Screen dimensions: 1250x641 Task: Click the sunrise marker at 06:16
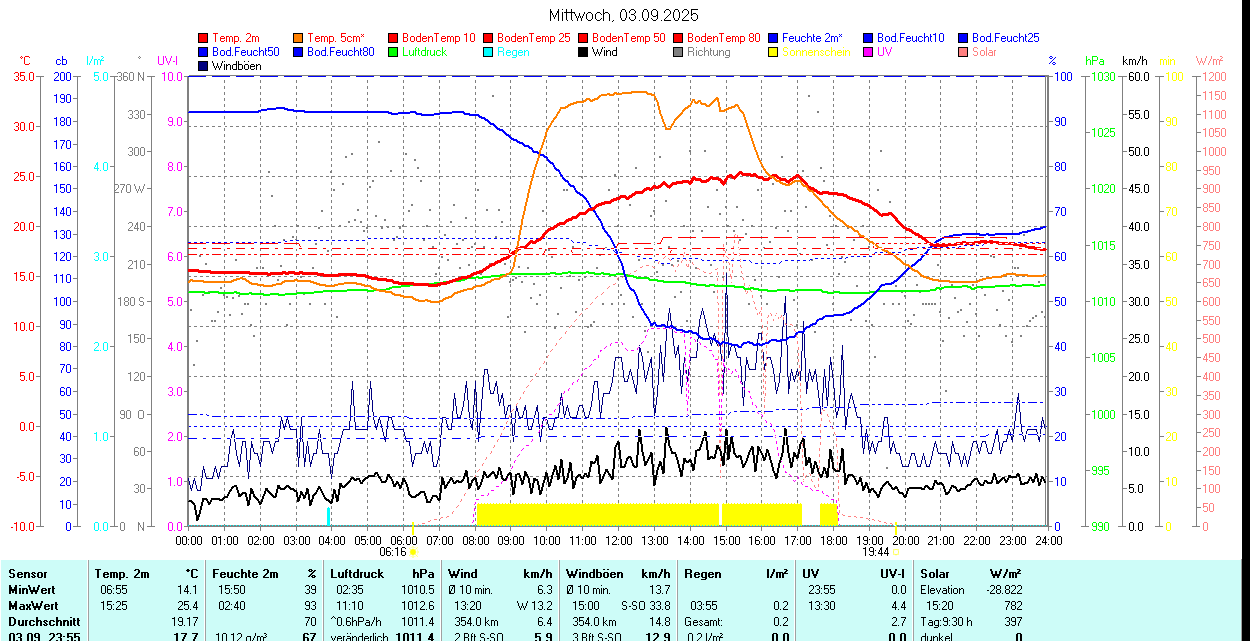coord(413,551)
